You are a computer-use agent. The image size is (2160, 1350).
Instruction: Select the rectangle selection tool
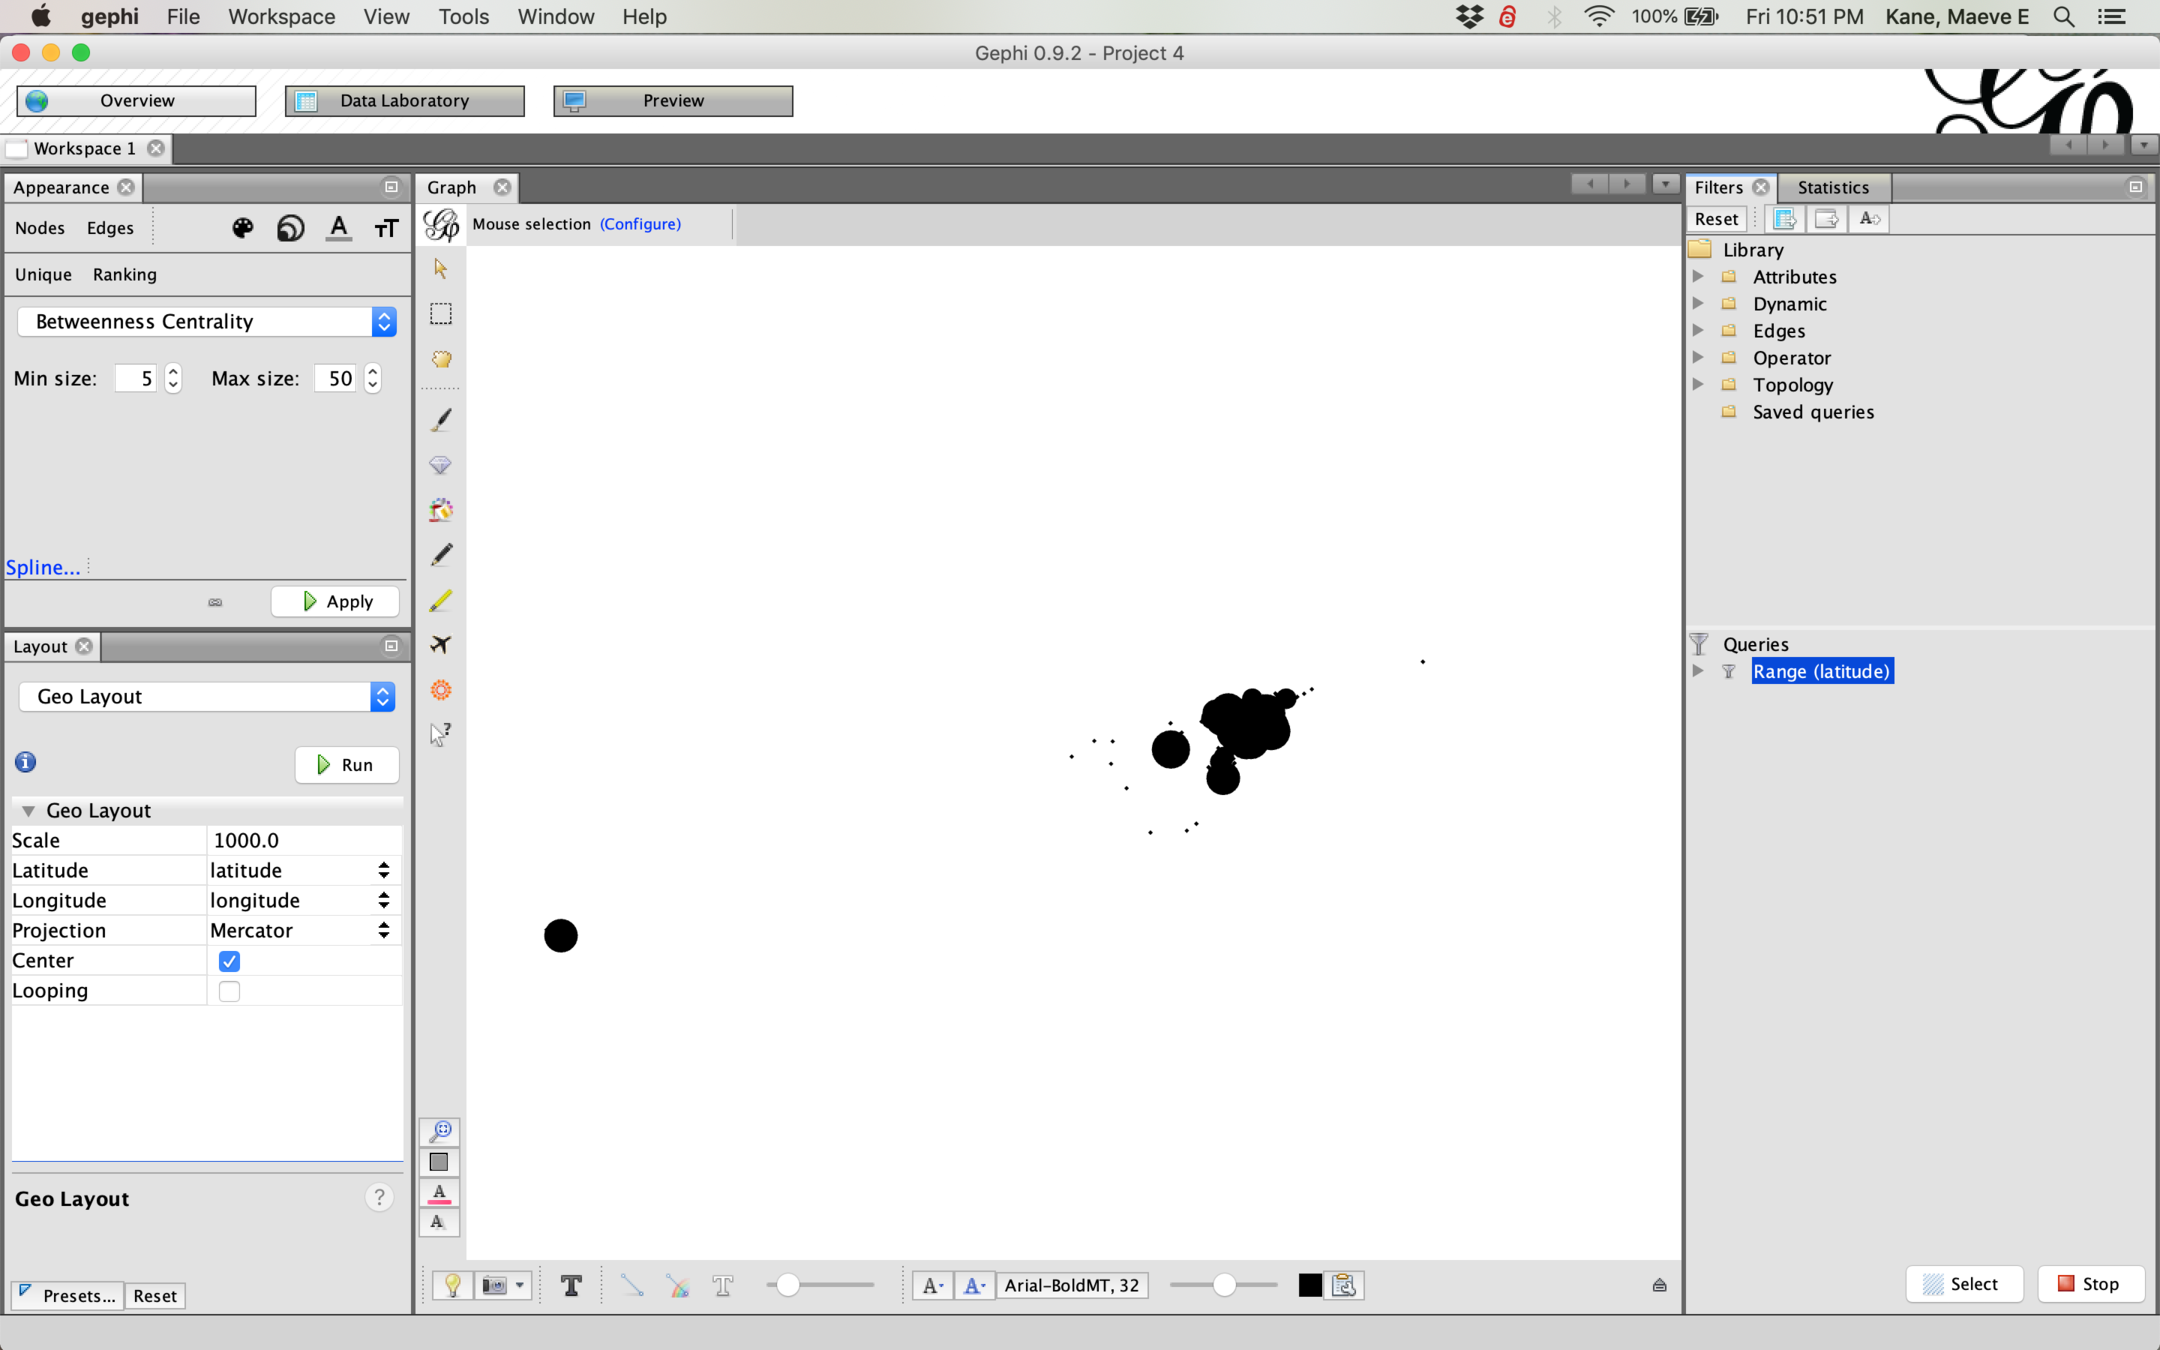[x=440, y=314]
